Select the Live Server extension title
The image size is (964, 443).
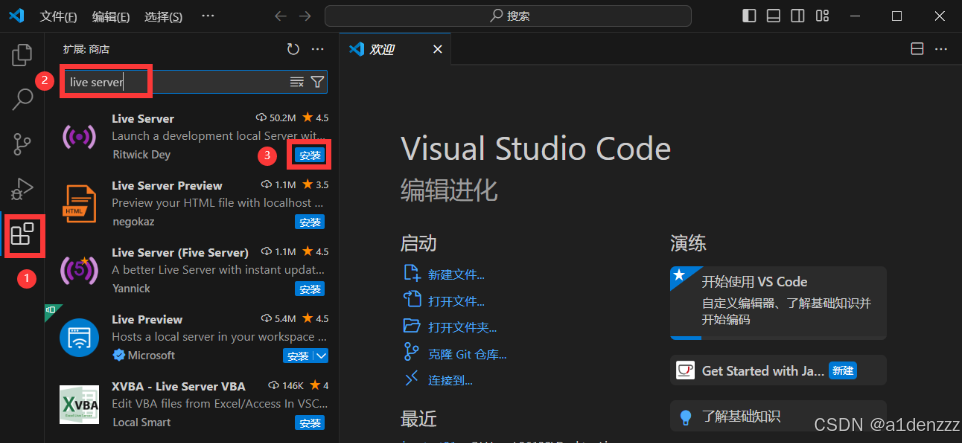pos(143,119)
